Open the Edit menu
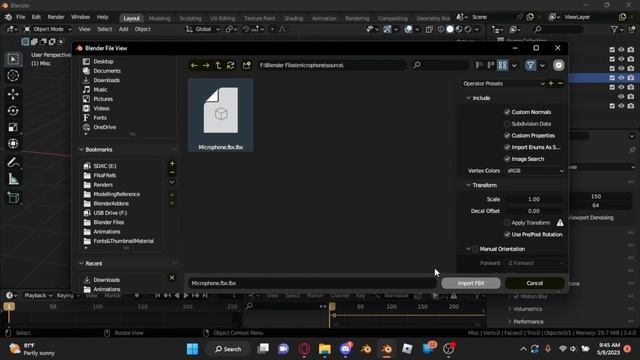Screen dimensions: 640x360 36,17
